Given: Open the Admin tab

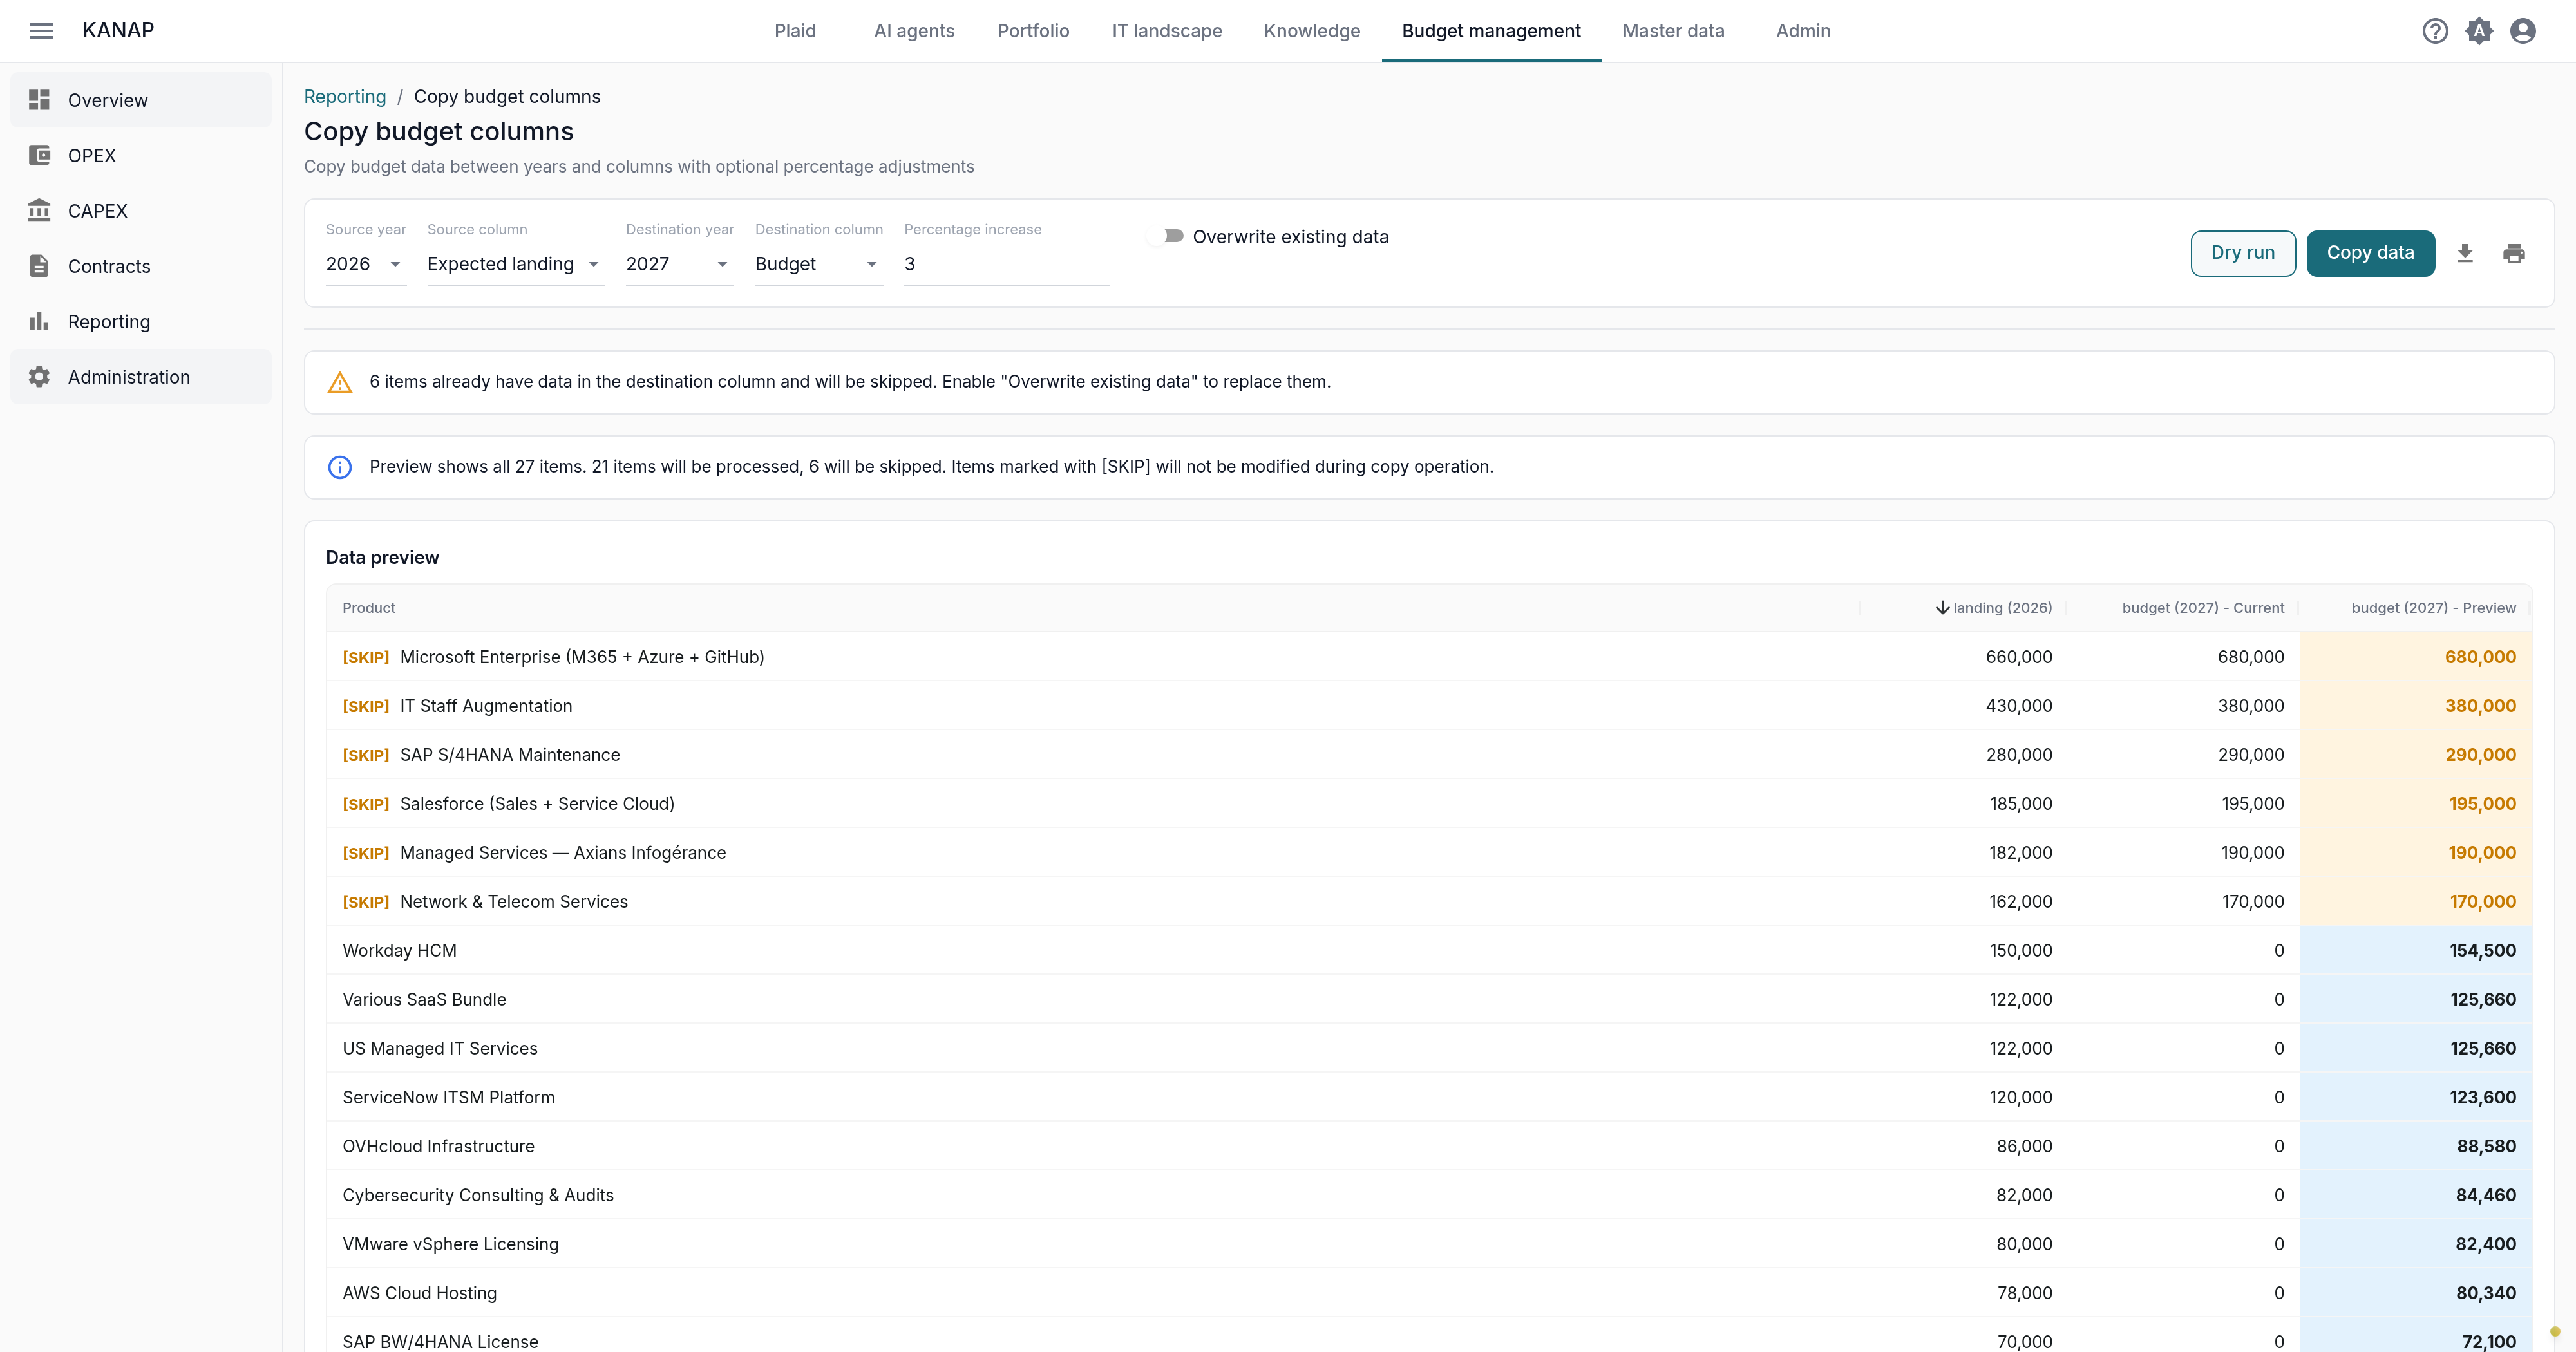Looking at the screenshot, I should pos(1803,31).
